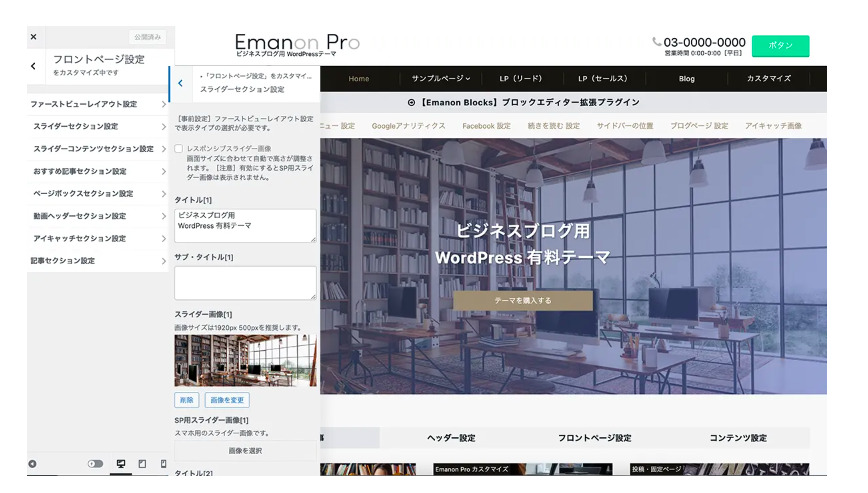Click the circle icon before Emanon Blocks
Screen dimensions: 868x493
(x=411, y=102)
